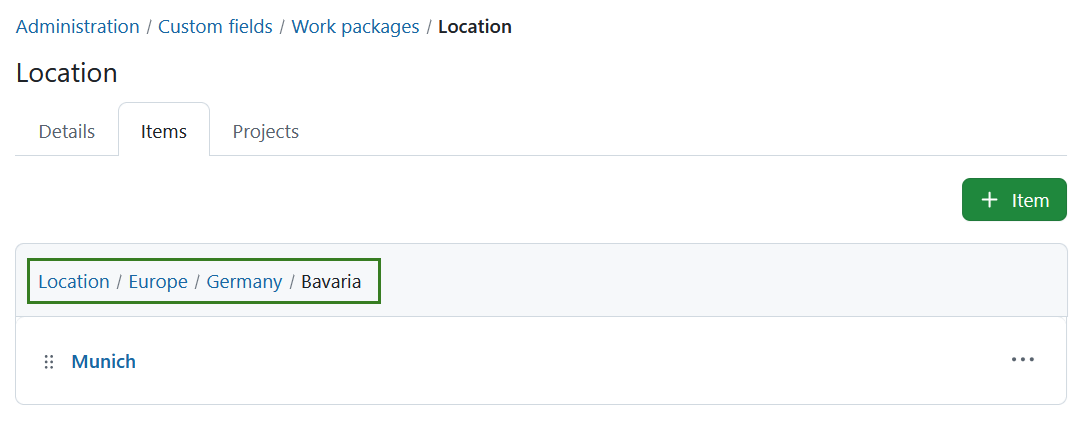Navigate to the Work packages breadcrumb link
The image size is (1080, 438).
point(355,27)
